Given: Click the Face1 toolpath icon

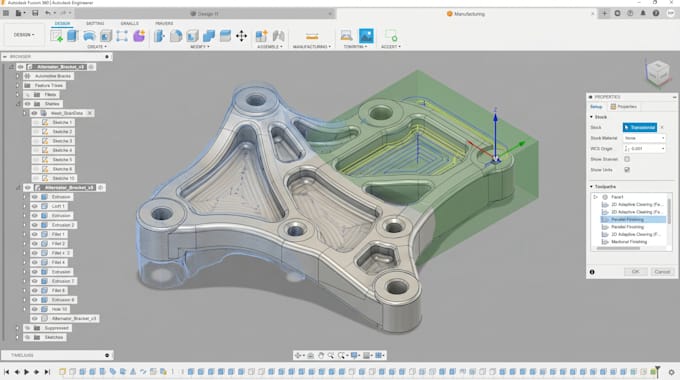Looking at the screenshot, I should click(605, 197).
